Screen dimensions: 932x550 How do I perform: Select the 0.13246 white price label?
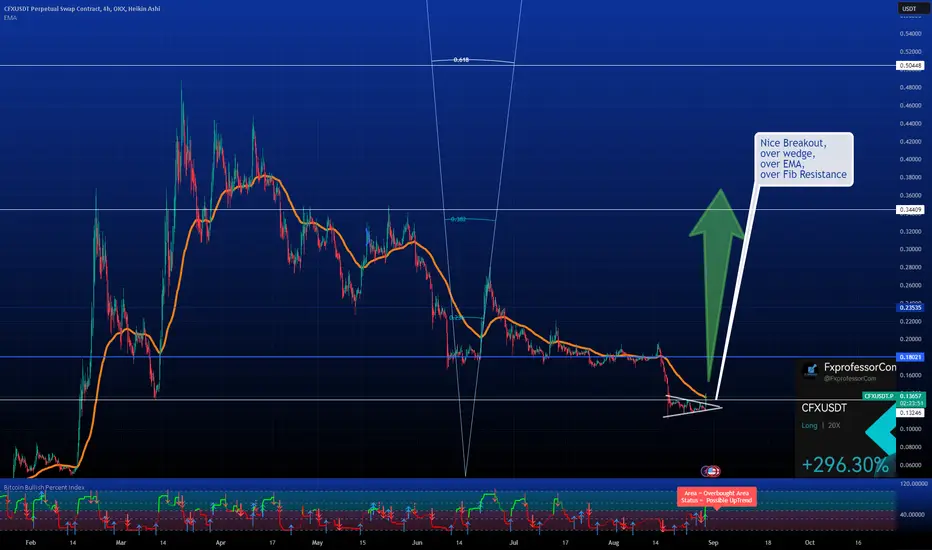tap(910, 413)
